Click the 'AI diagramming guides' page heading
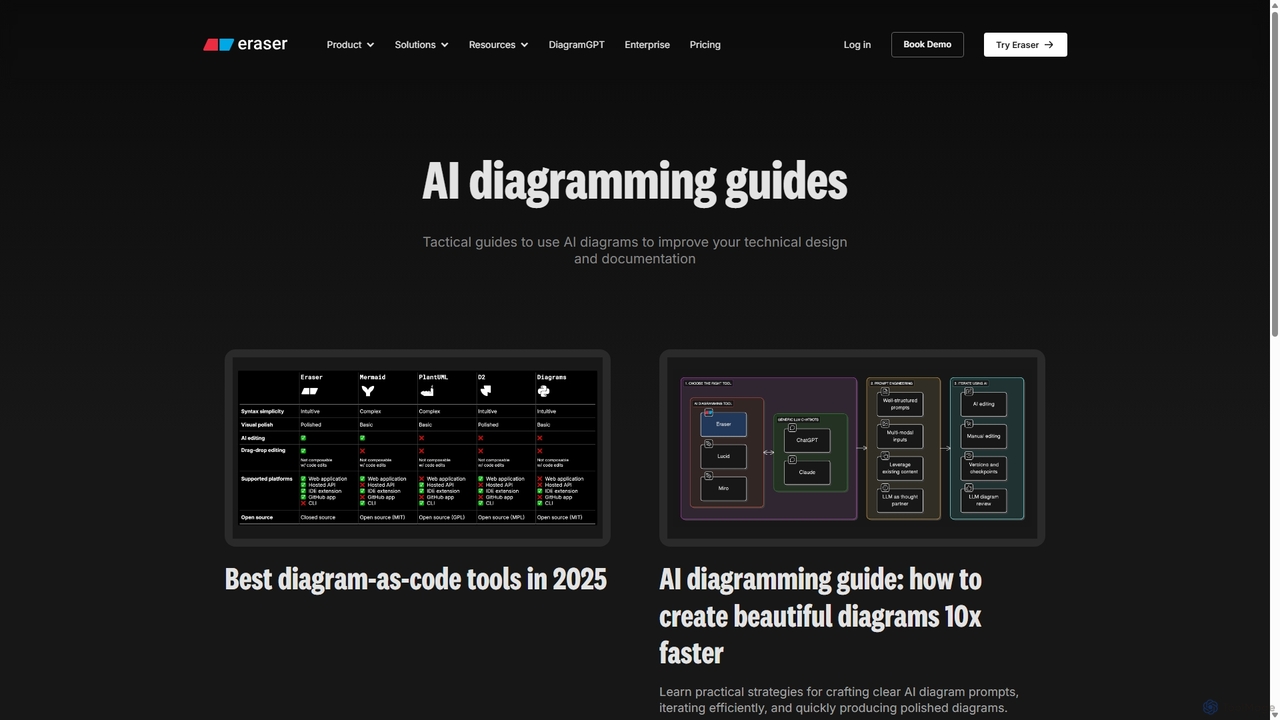 point(635,182)
